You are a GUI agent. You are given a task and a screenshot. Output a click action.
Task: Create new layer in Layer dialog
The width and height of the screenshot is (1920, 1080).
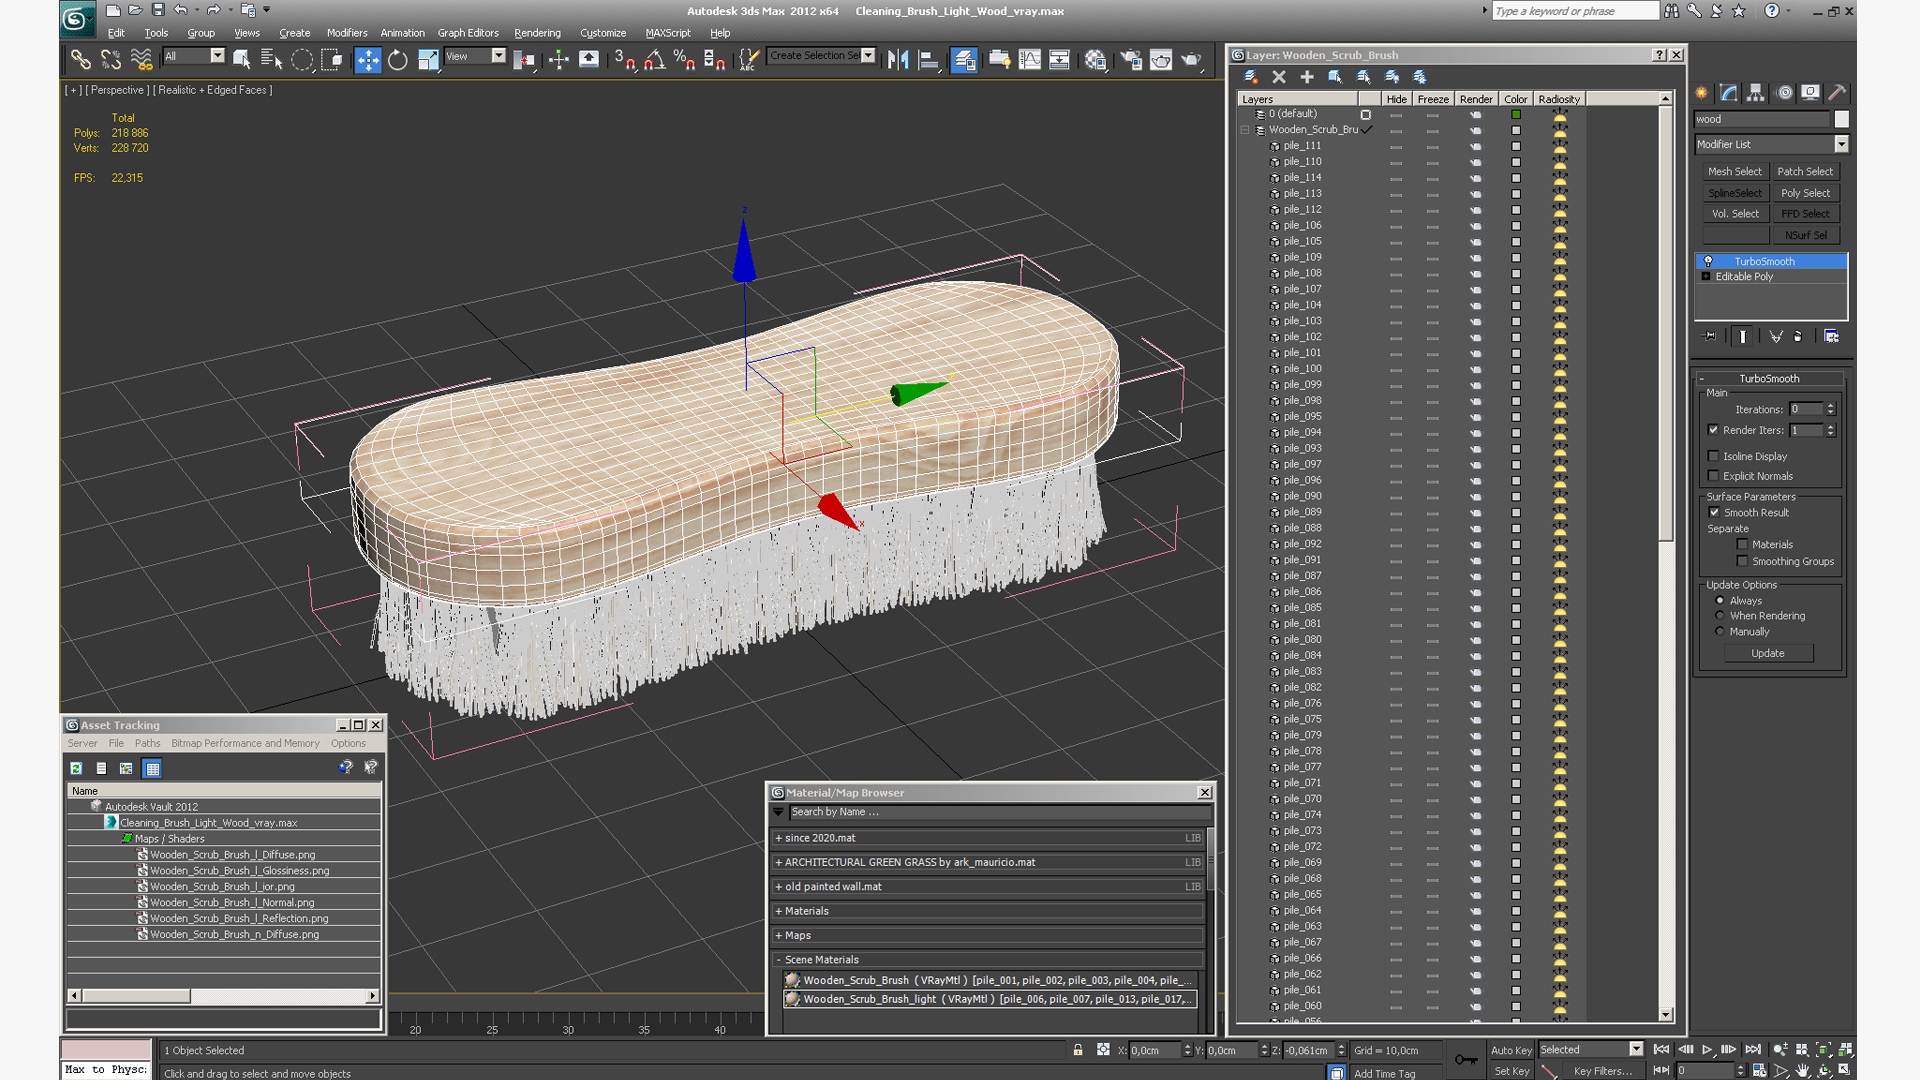[1250, 76]
